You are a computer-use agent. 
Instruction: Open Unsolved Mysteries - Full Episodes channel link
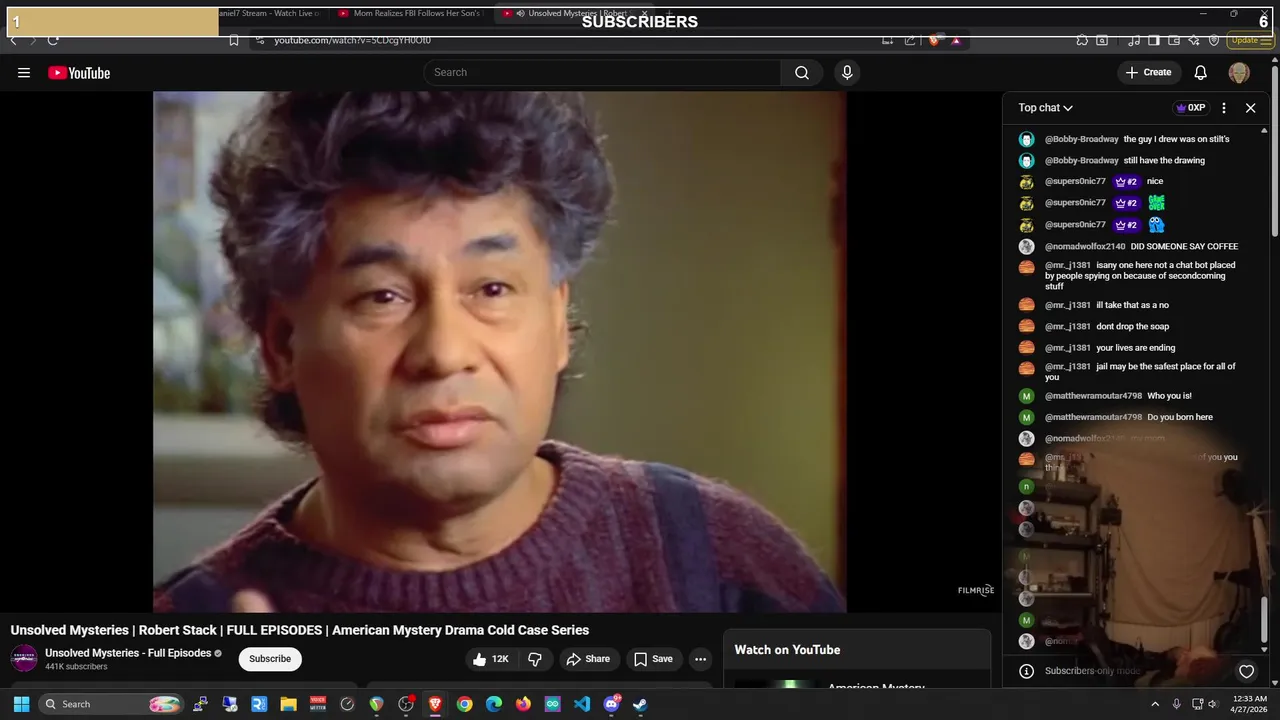128,653
